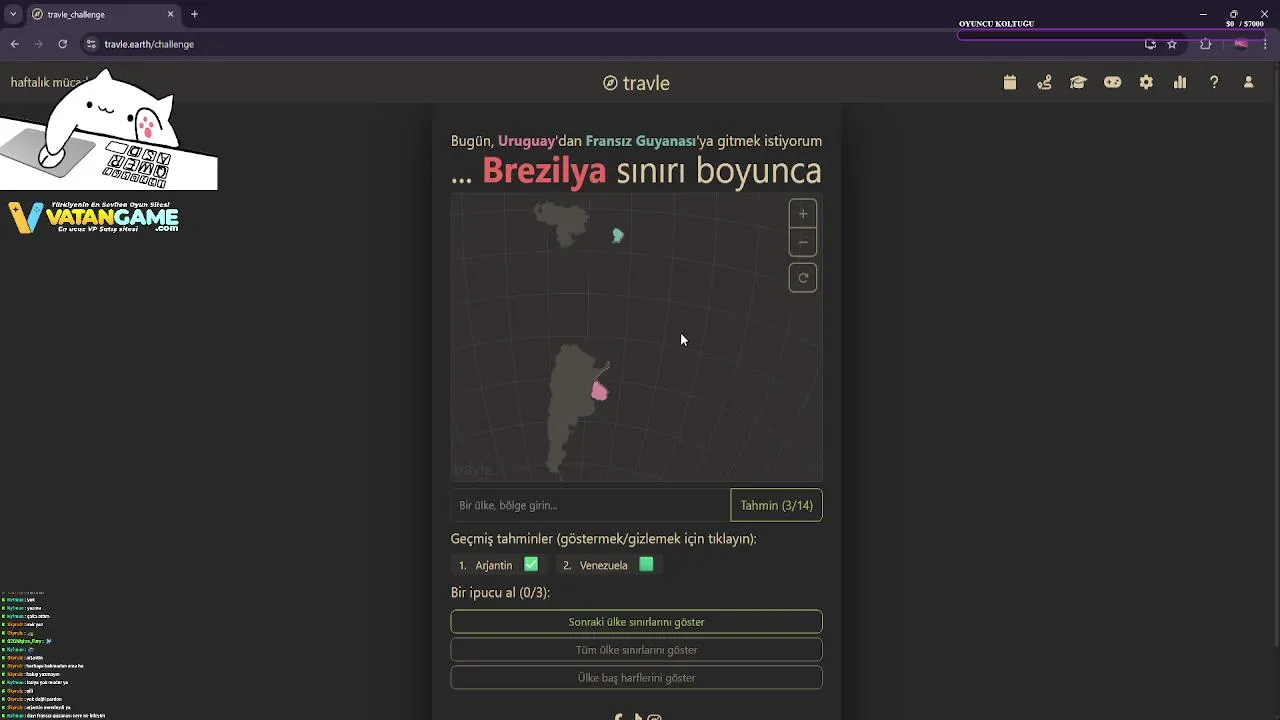
Task: Bookmark this page with the star
Action: (x=1172, y=44)
